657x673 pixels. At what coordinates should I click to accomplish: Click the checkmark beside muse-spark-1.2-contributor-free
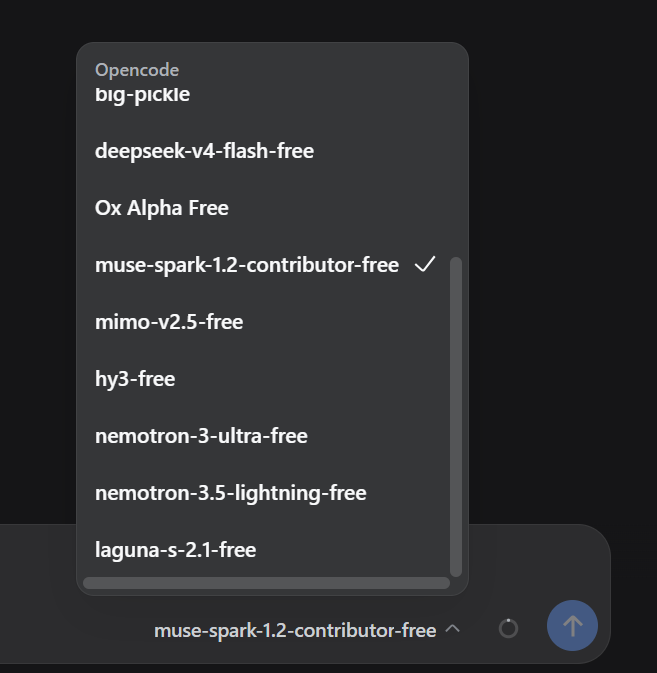tap(425, 264)
